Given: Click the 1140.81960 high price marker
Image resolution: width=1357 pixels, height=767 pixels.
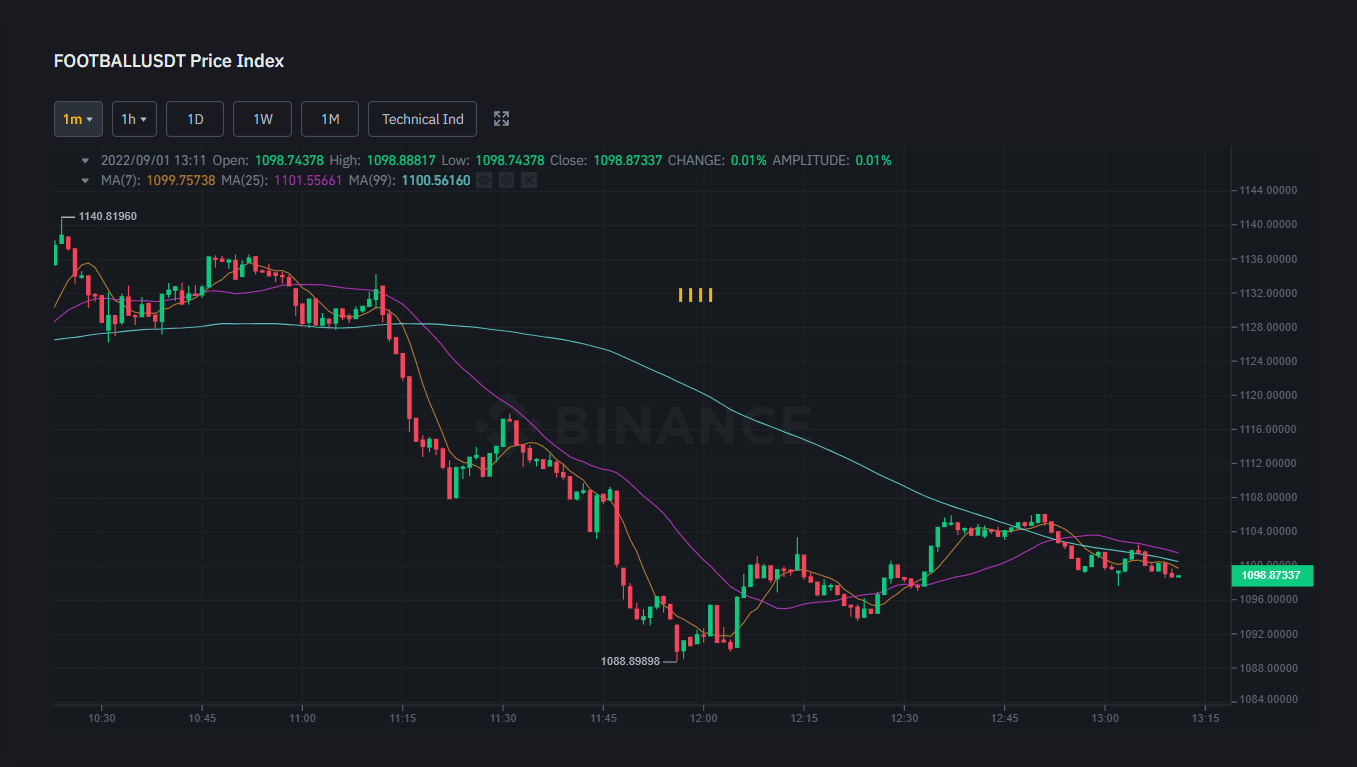Looking at the screenshot, I should 107,216.
